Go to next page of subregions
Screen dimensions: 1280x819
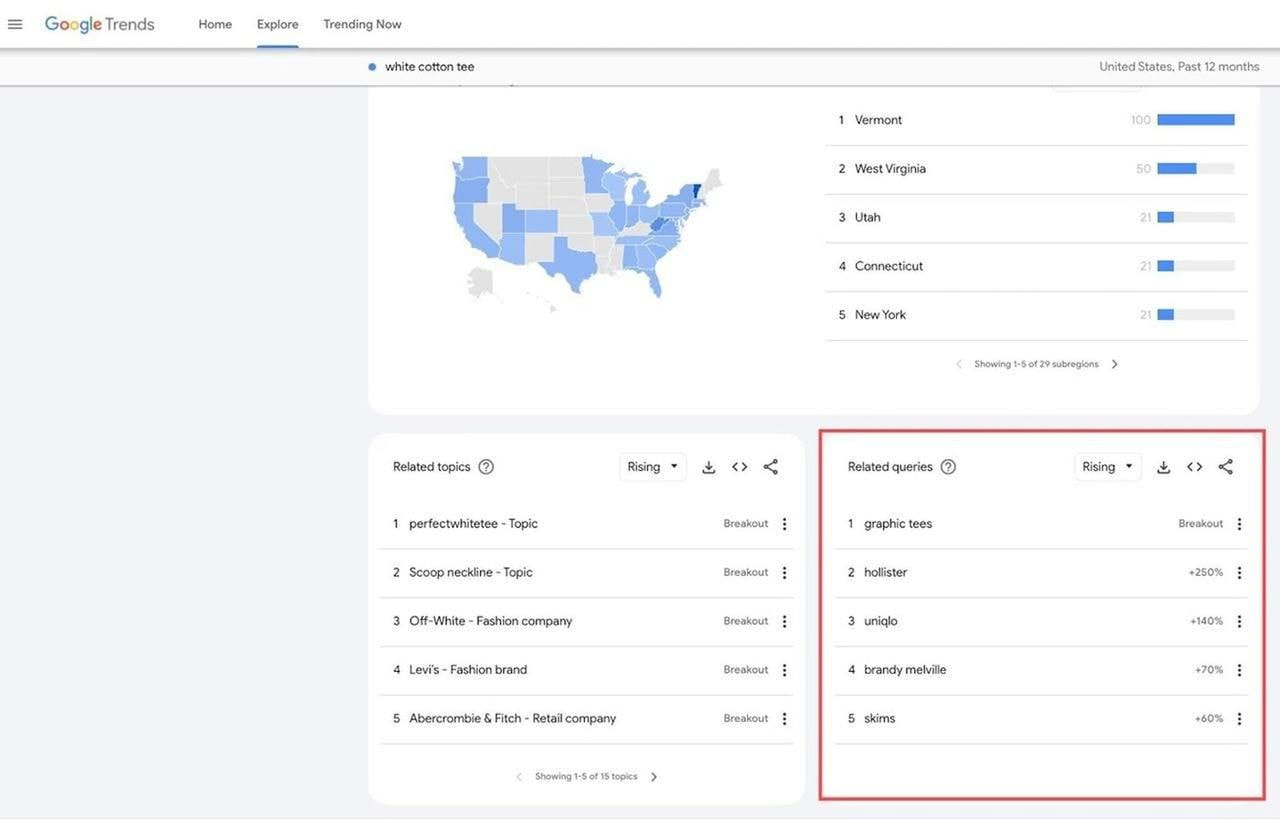click(1115, 364)
